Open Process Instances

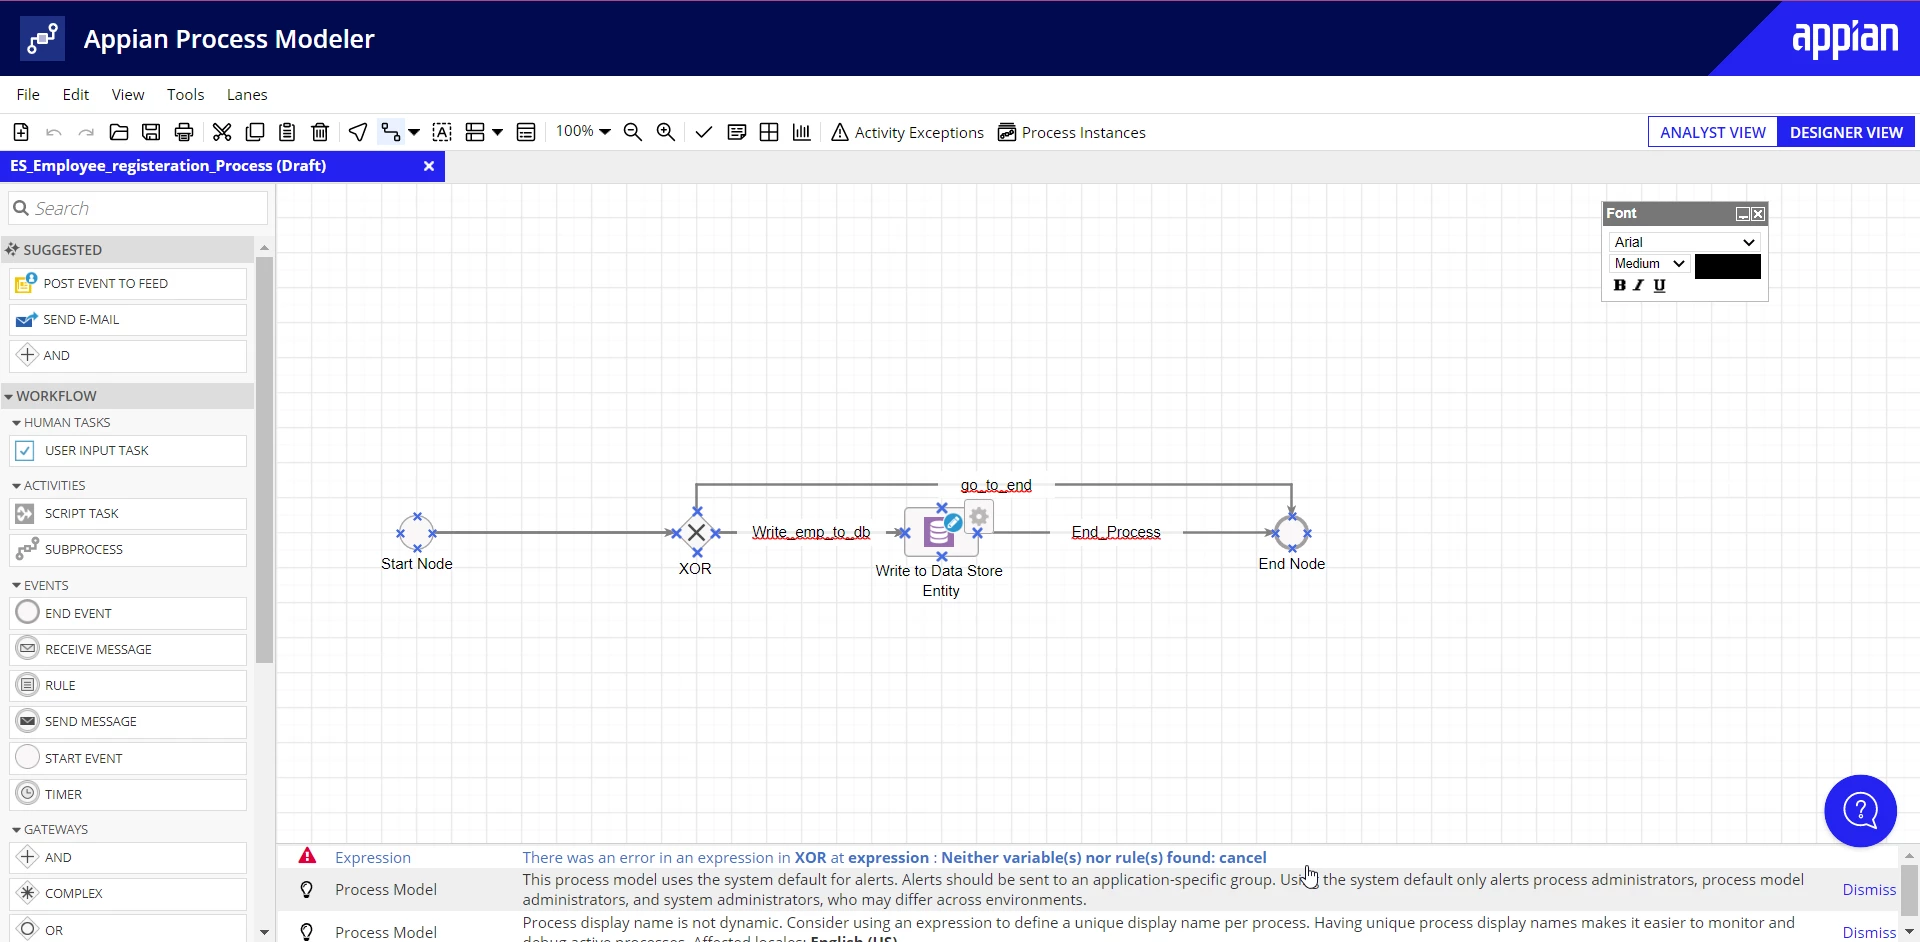(1072, 132)
